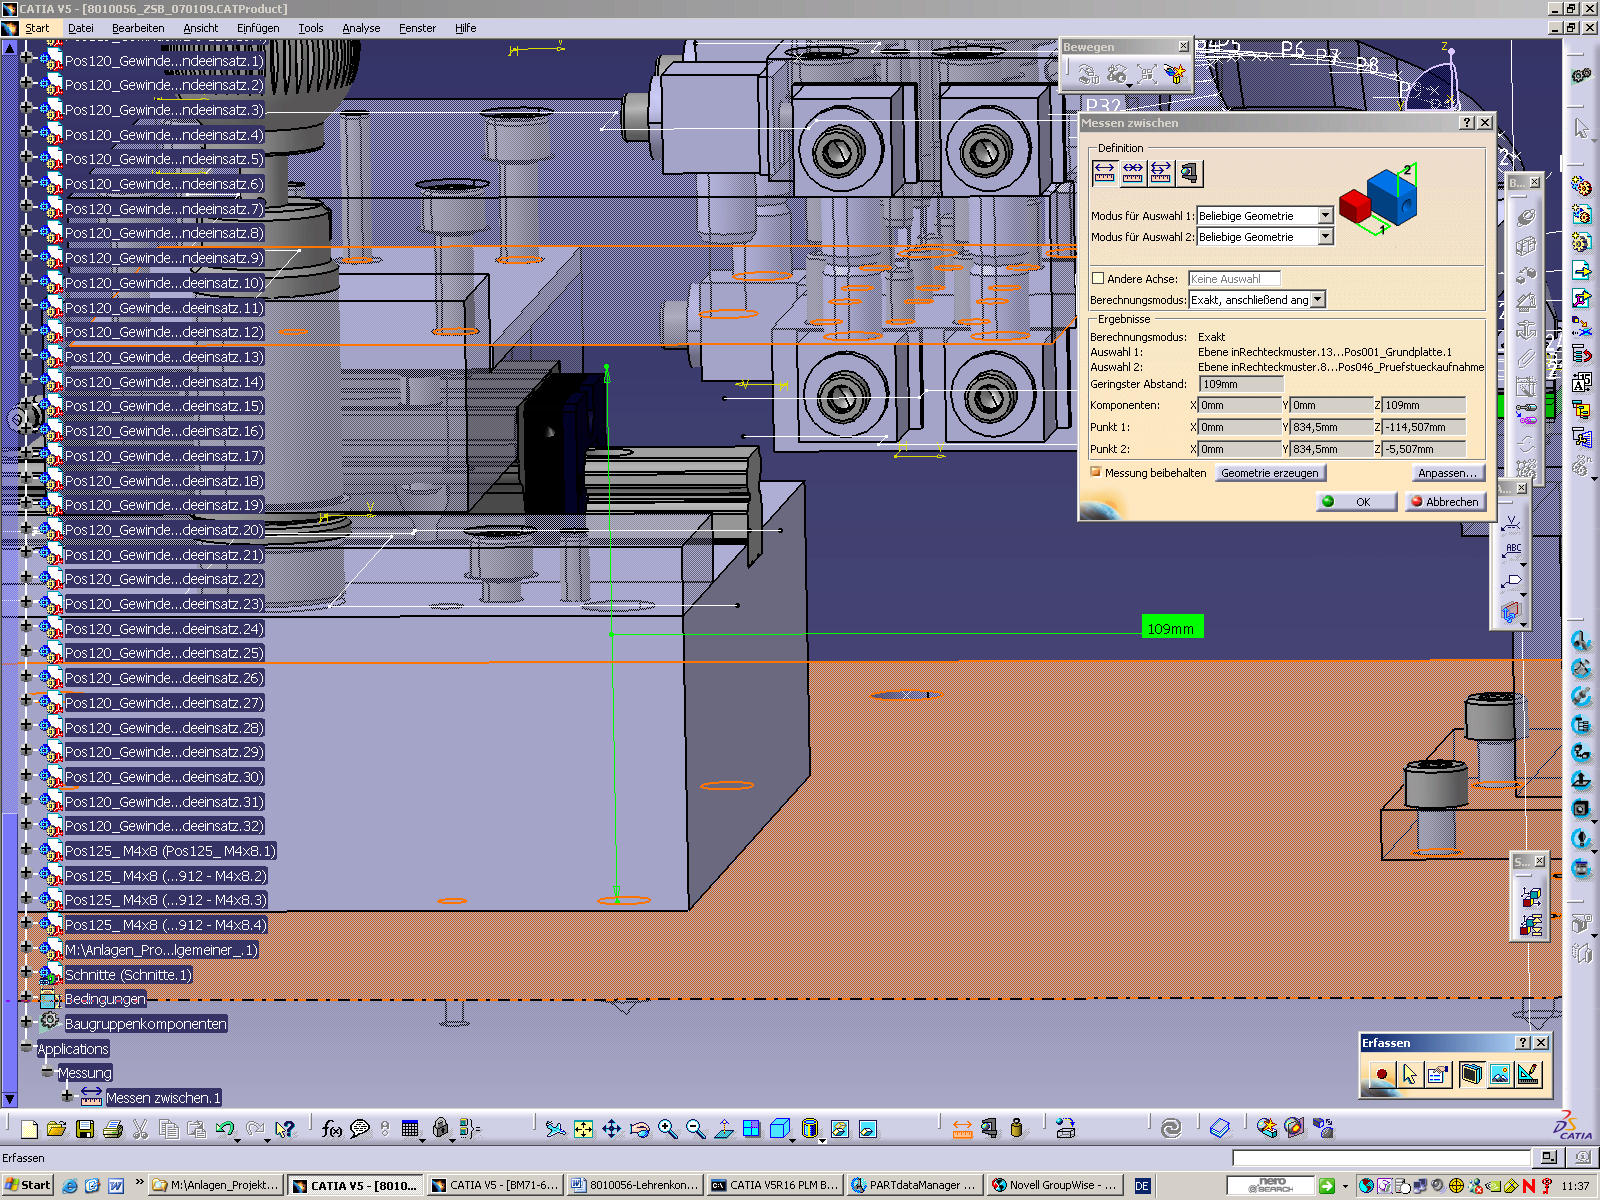Click the Geringster Abstand 109mm field
The height and width of the screenshot is (1200, 1600).
(x=1241, y=384)
